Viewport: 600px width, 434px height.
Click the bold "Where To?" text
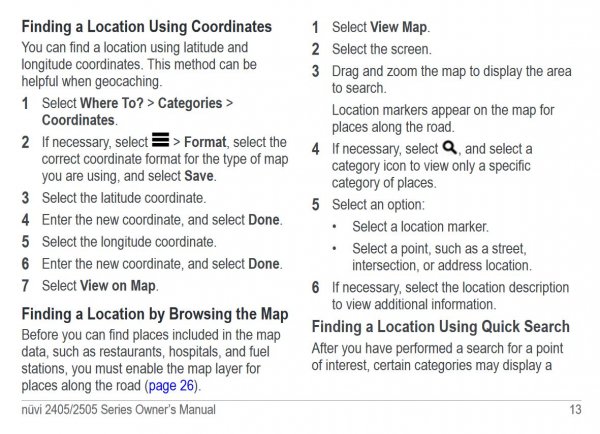click(118, 103)
